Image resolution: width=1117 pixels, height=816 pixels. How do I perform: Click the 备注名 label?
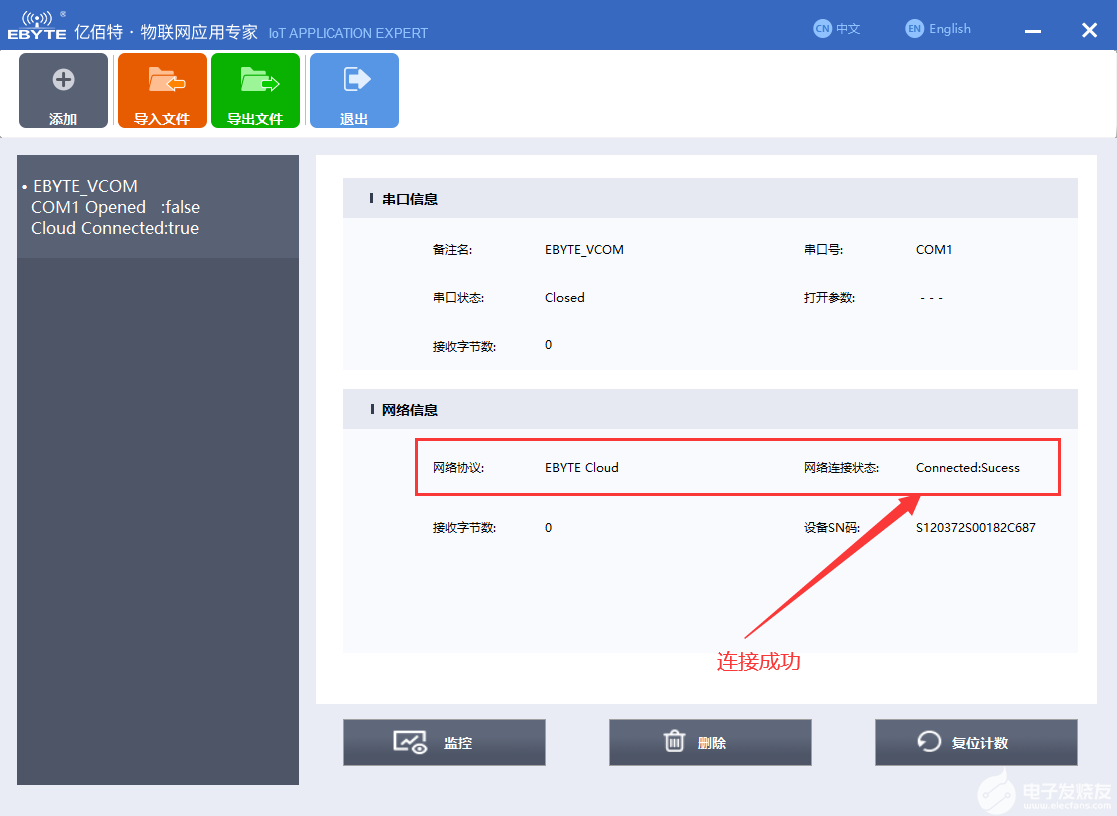click(x=452, y=249)
